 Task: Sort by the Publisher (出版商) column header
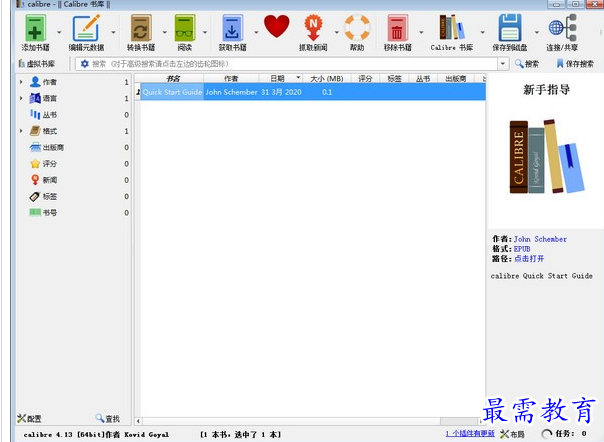click(x=456, y=78)
